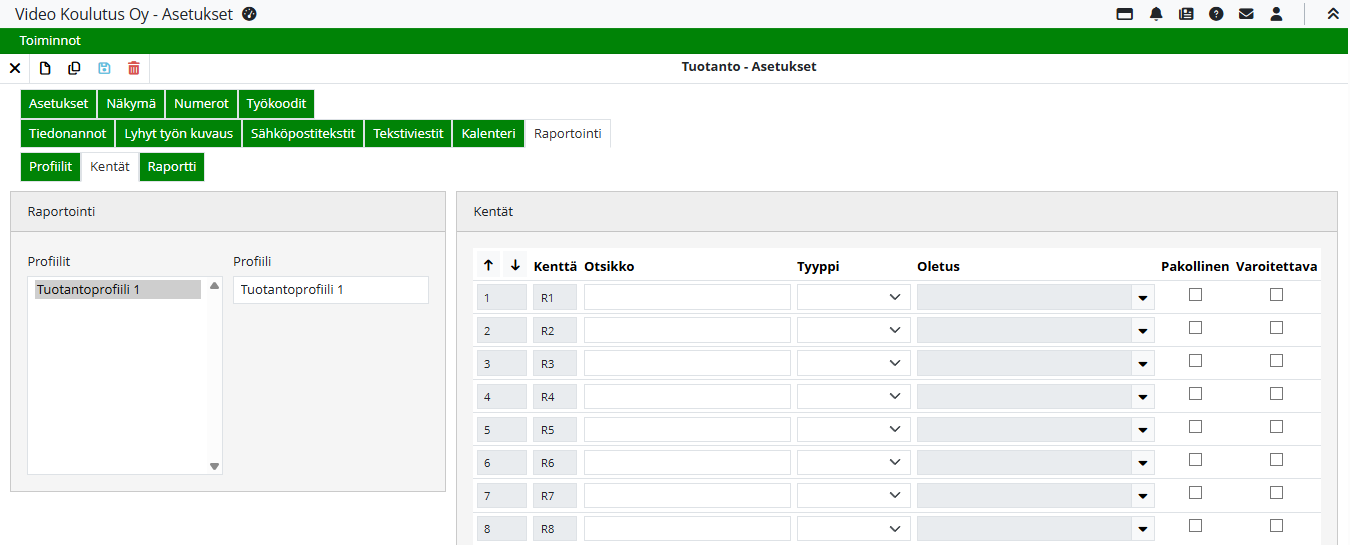Open the envelope messages icon
This screenshot has width=1350, height=545.
coord(1246,14)
